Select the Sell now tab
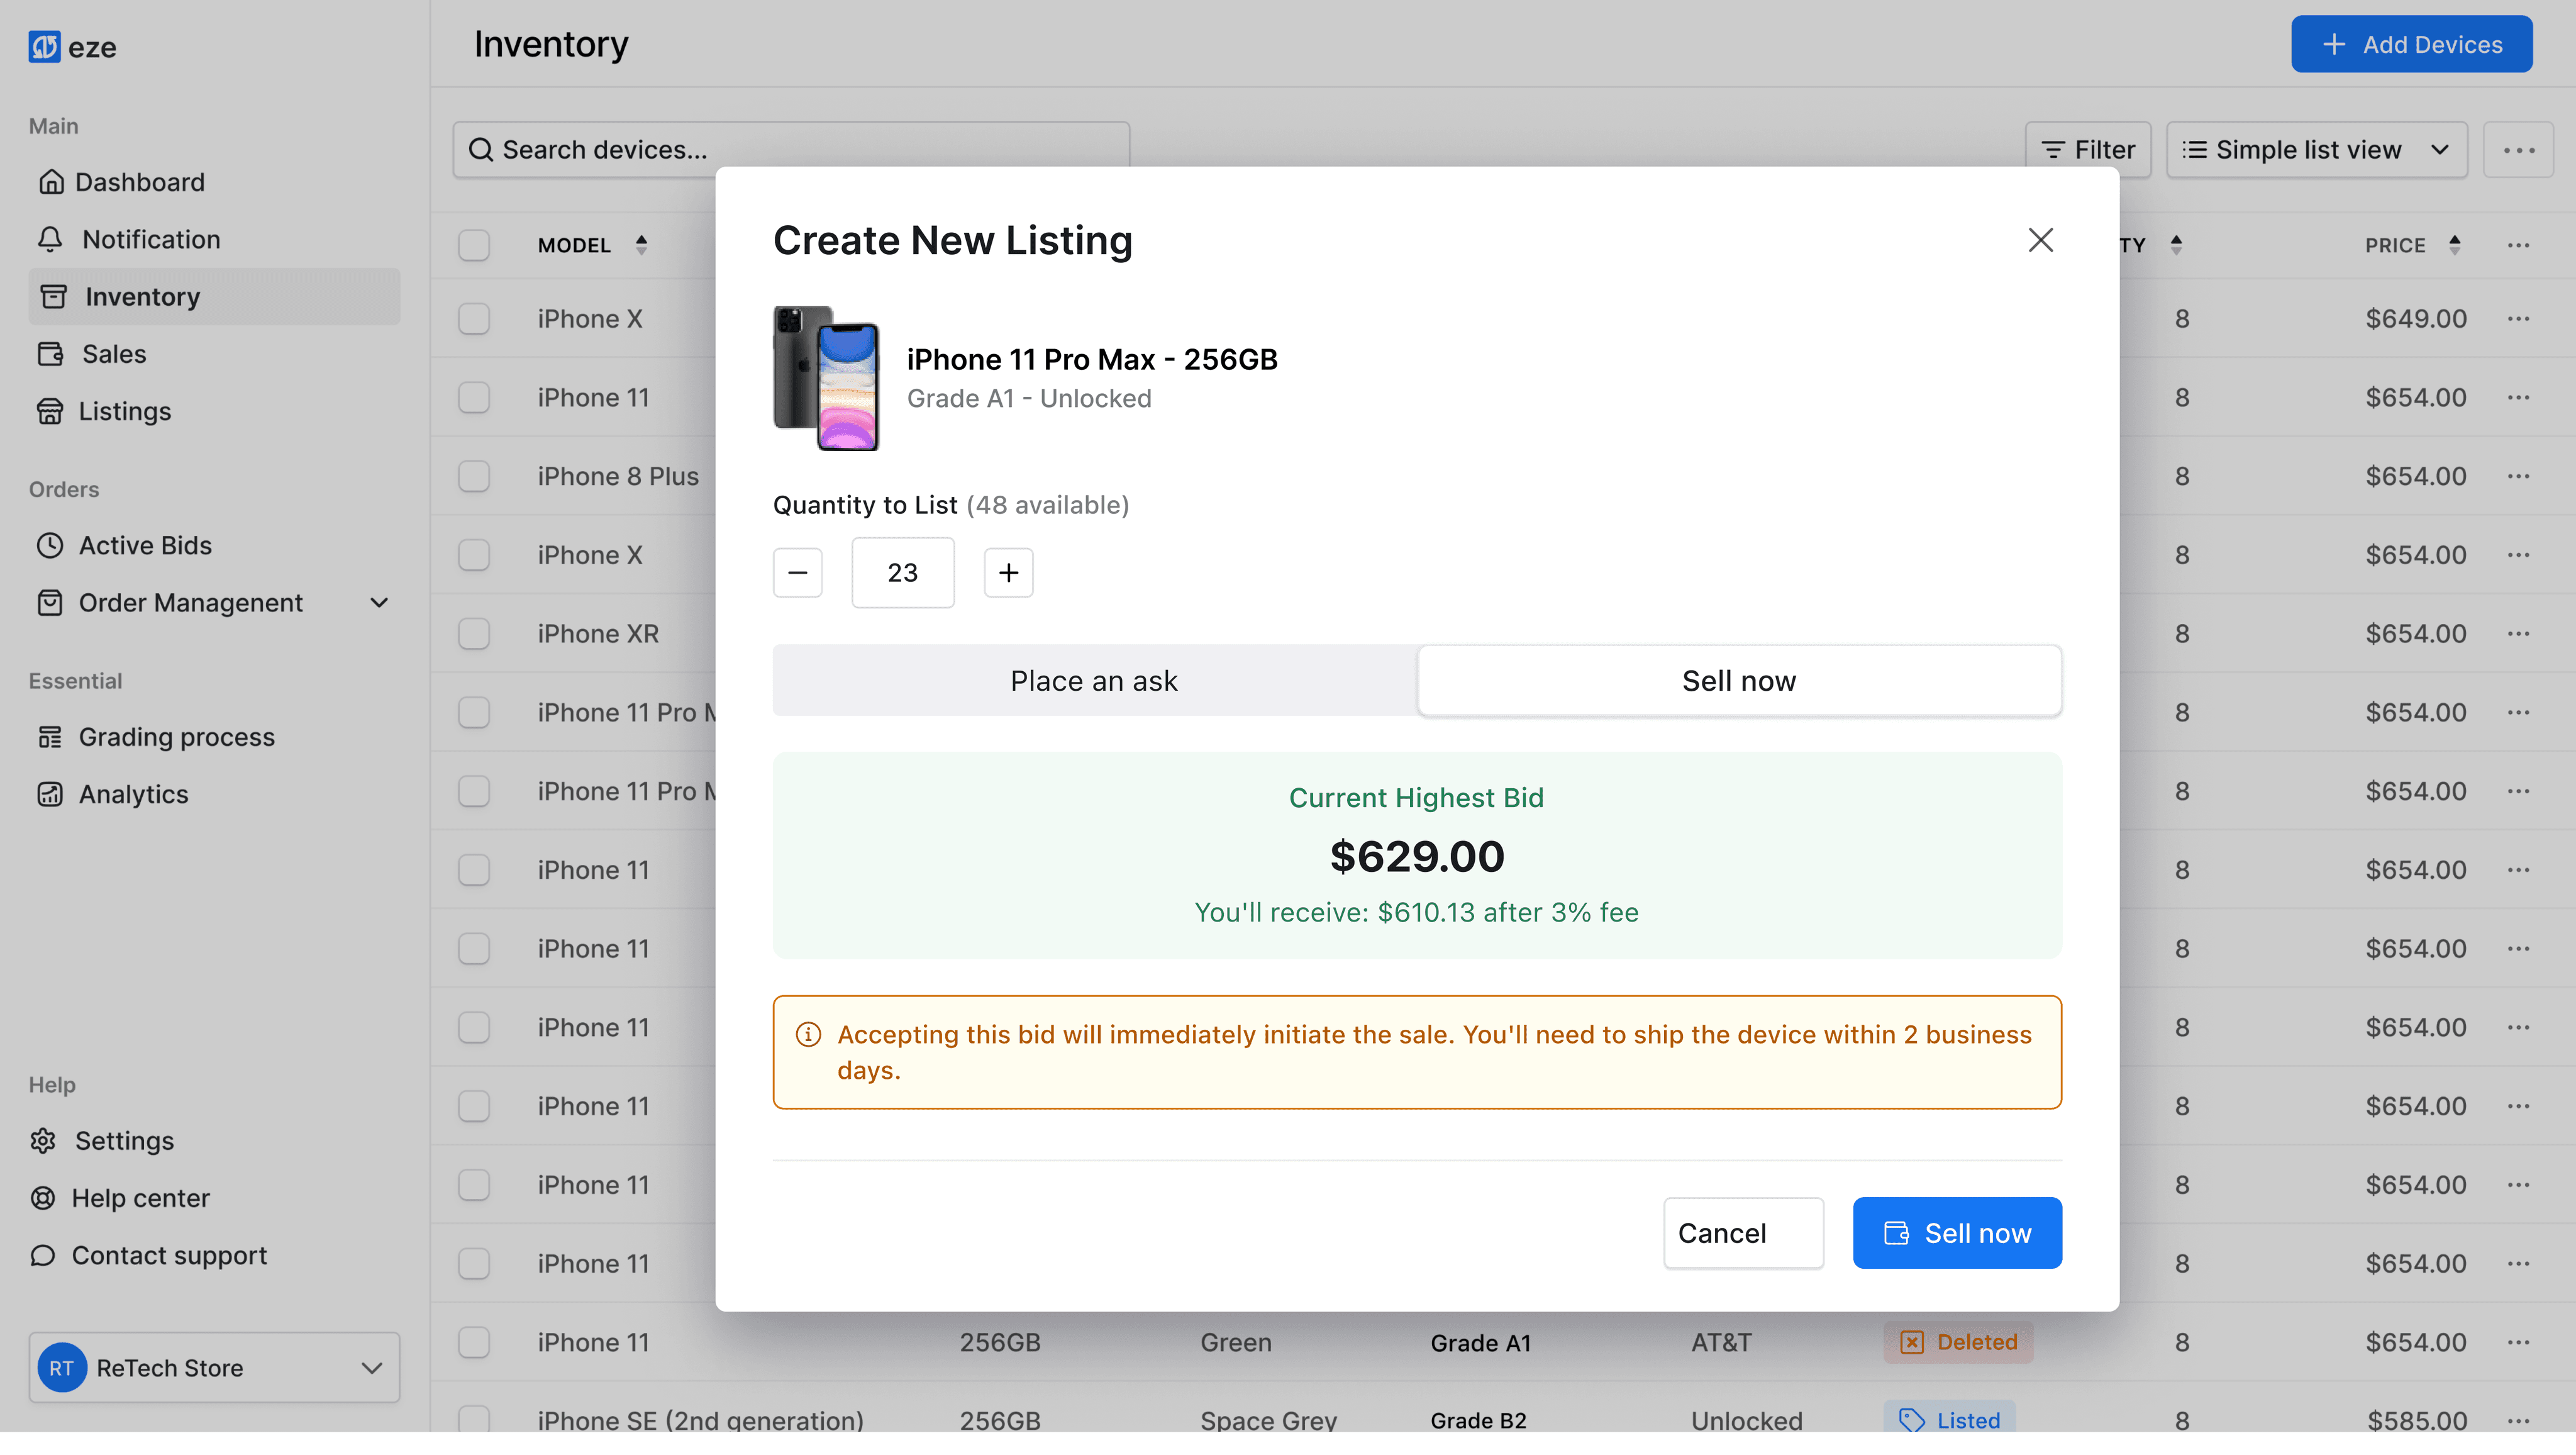 coord(1740,681)
